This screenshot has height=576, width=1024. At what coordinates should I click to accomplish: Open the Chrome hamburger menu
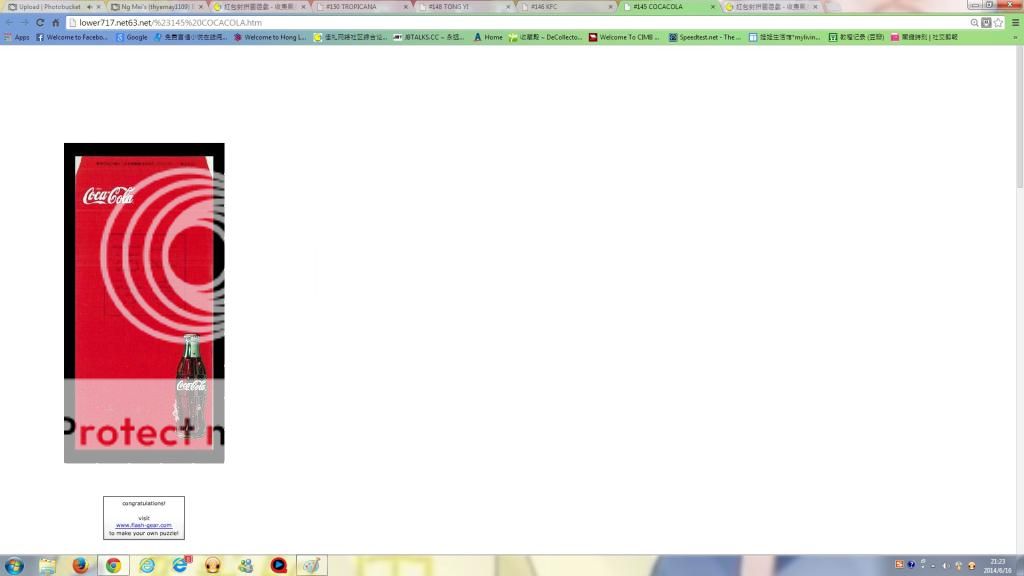pyautogui.click(x=1015, y=22)
